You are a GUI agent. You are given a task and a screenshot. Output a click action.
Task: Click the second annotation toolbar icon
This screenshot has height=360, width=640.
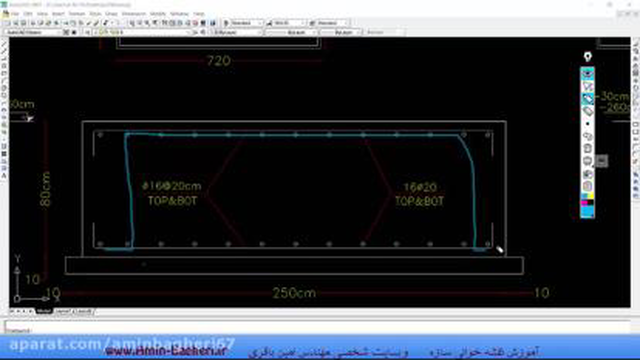587,86
